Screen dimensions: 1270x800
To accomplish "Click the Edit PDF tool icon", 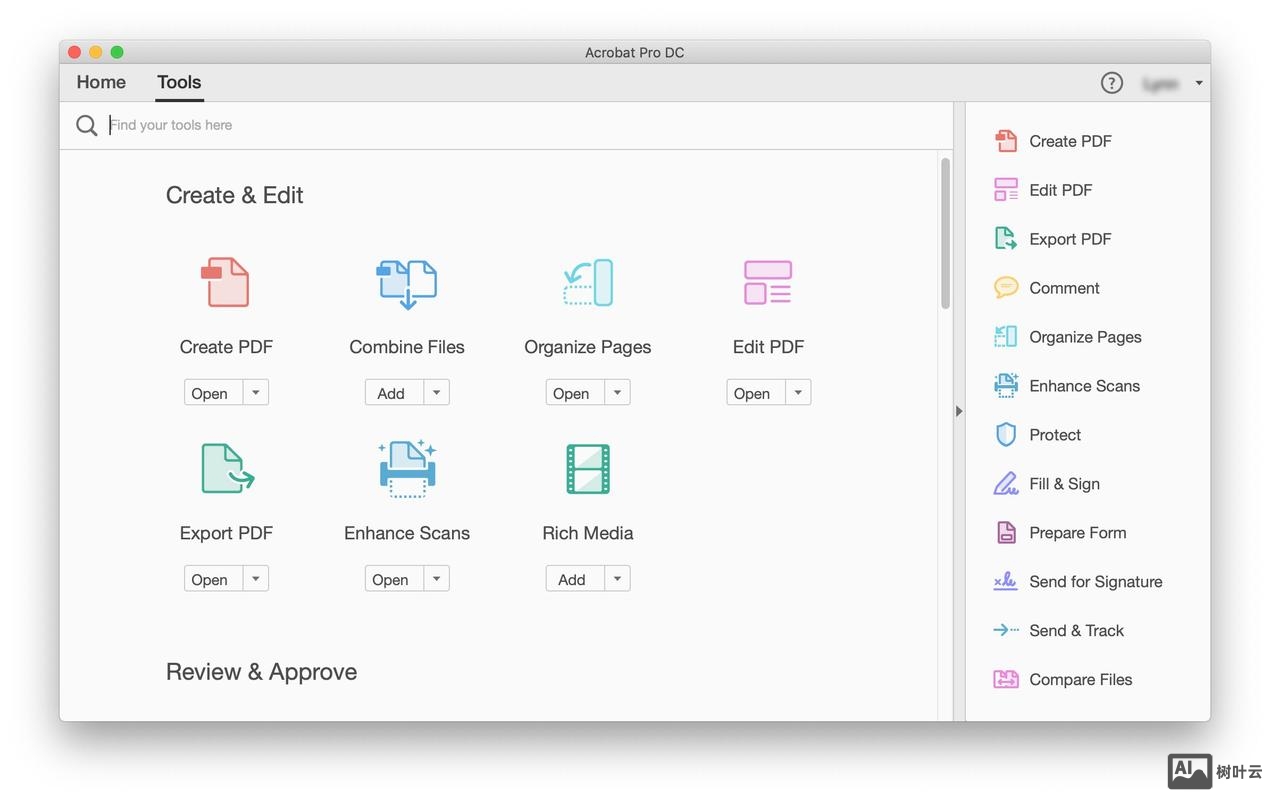I will 768,282.
